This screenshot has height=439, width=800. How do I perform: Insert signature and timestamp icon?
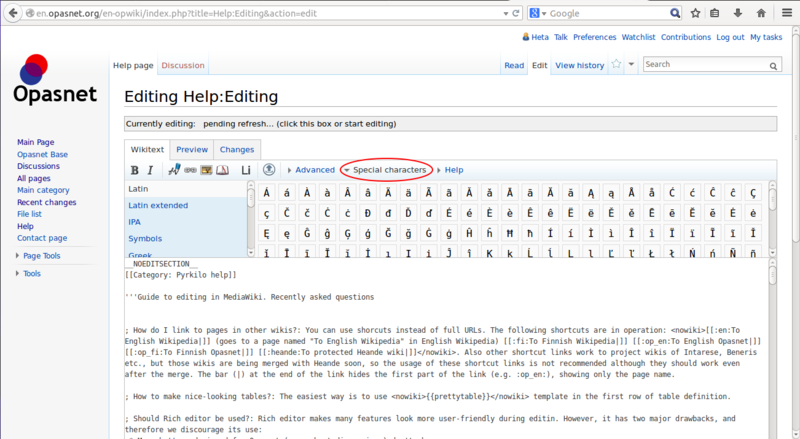174,170
